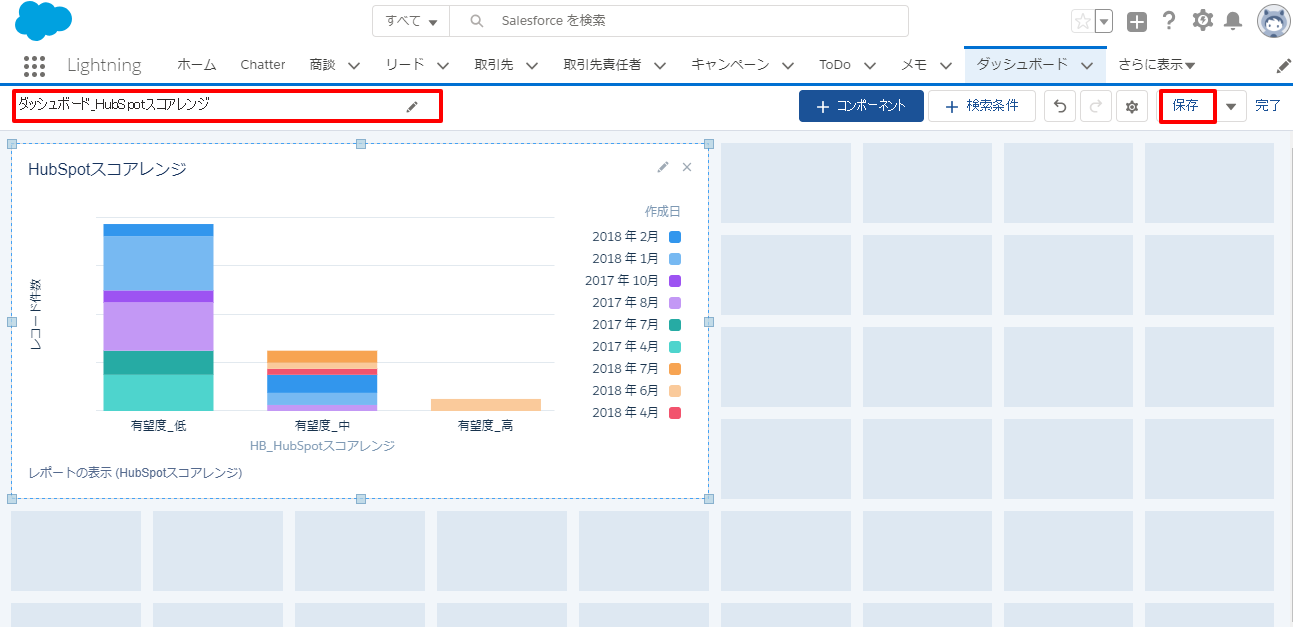Click the dashboard settings gear icon
Image resolution: width=1293 pixels, height=627 pixels.
[1131, 106]
